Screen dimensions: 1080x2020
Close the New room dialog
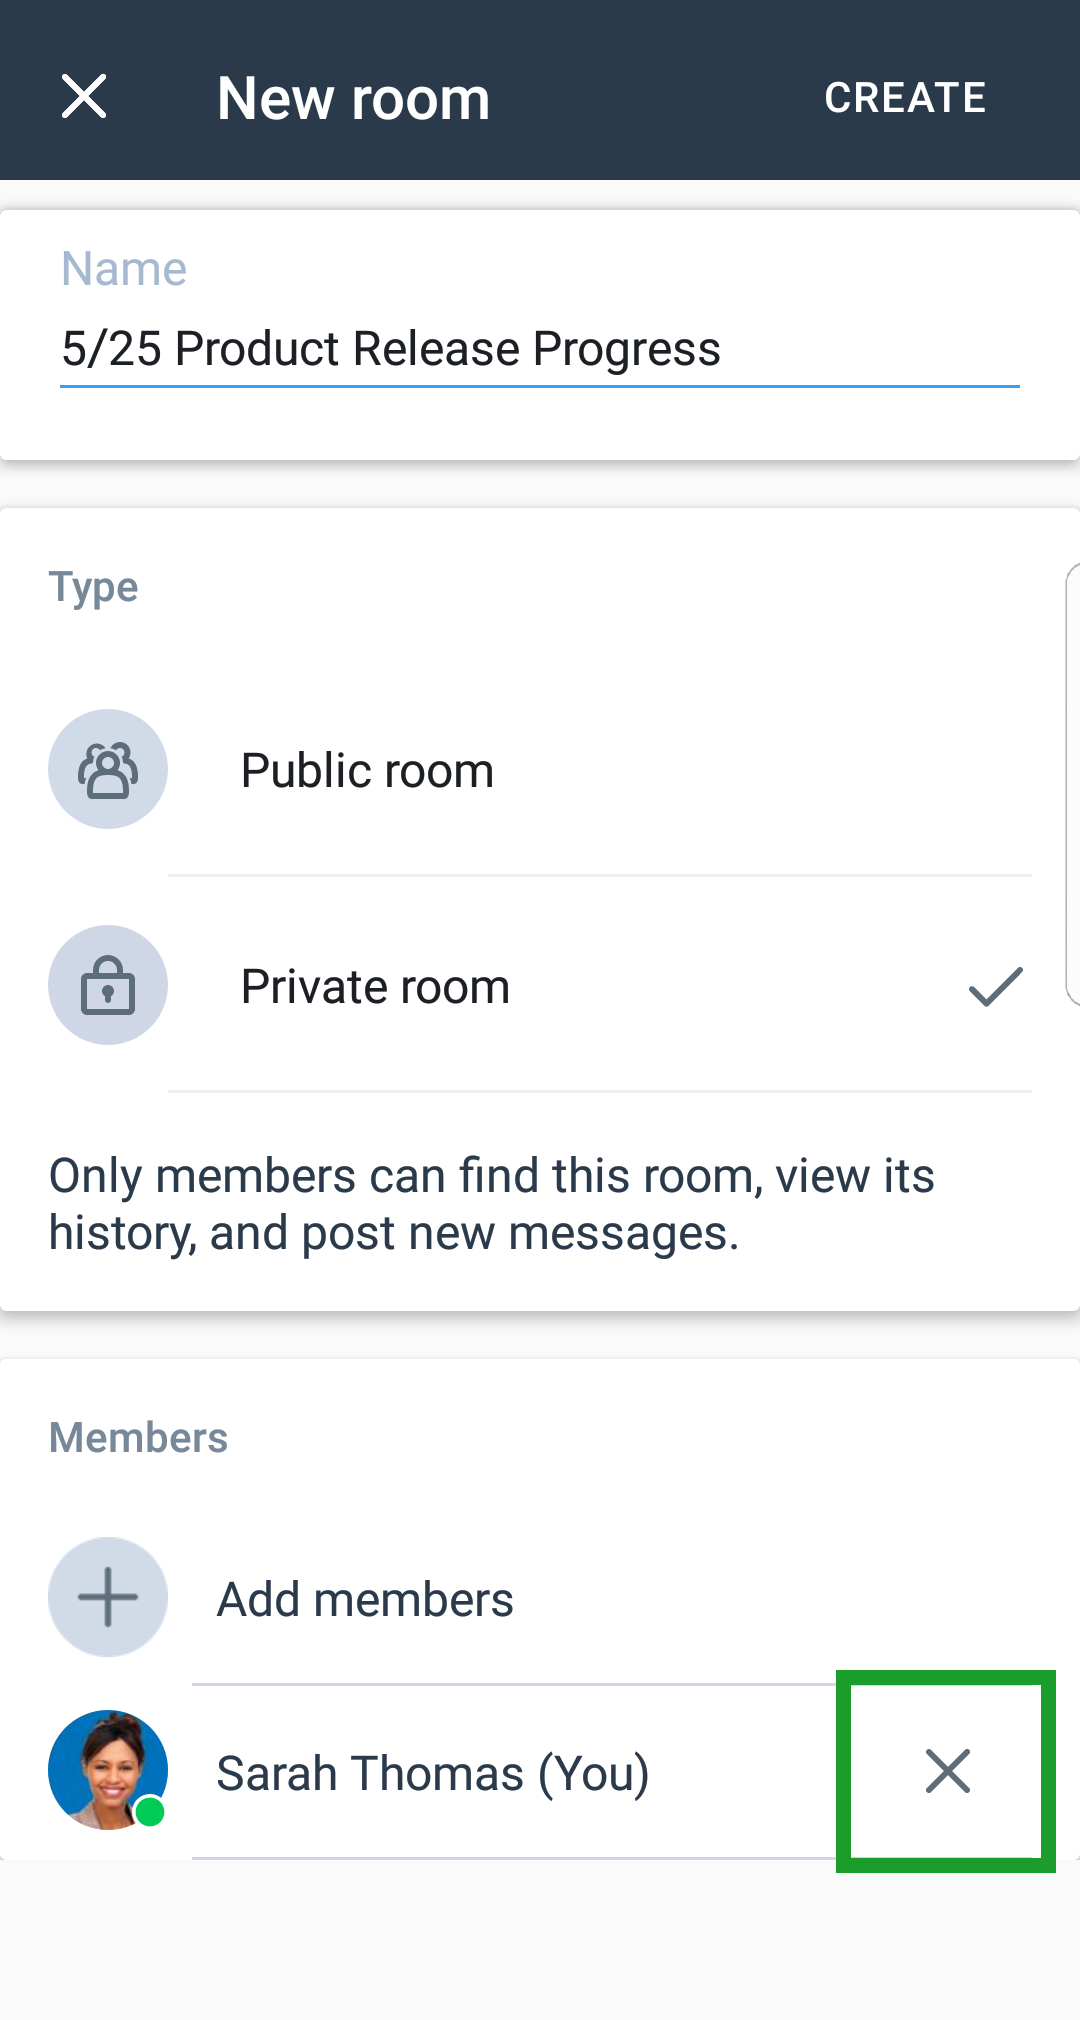pyautogui.click(x=84, y=97)
